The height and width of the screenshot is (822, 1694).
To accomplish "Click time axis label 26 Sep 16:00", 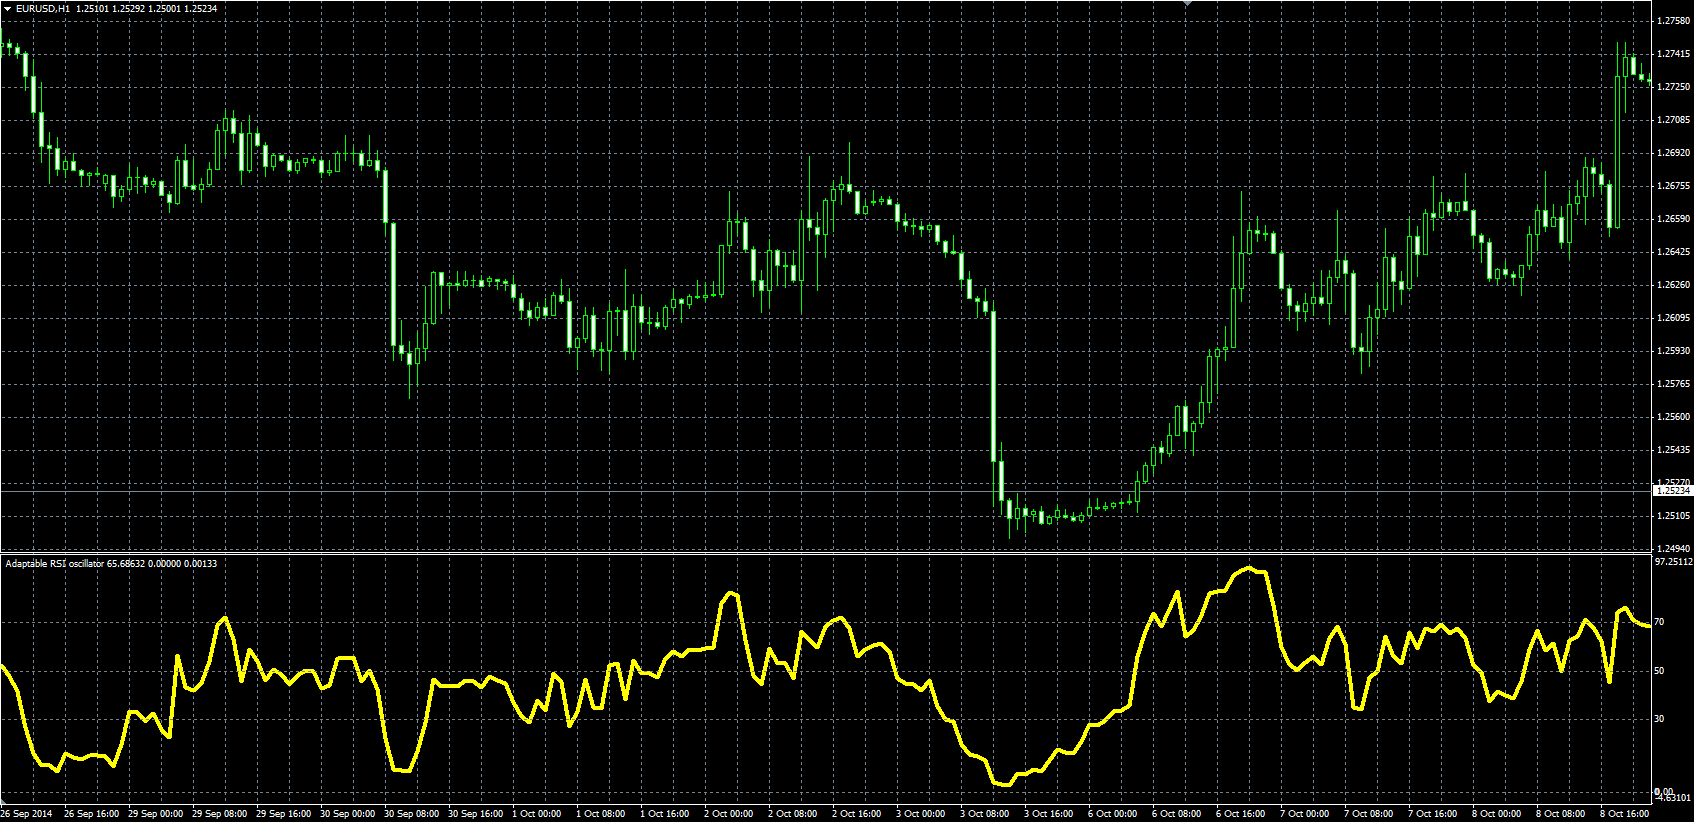I will point(91,814).
